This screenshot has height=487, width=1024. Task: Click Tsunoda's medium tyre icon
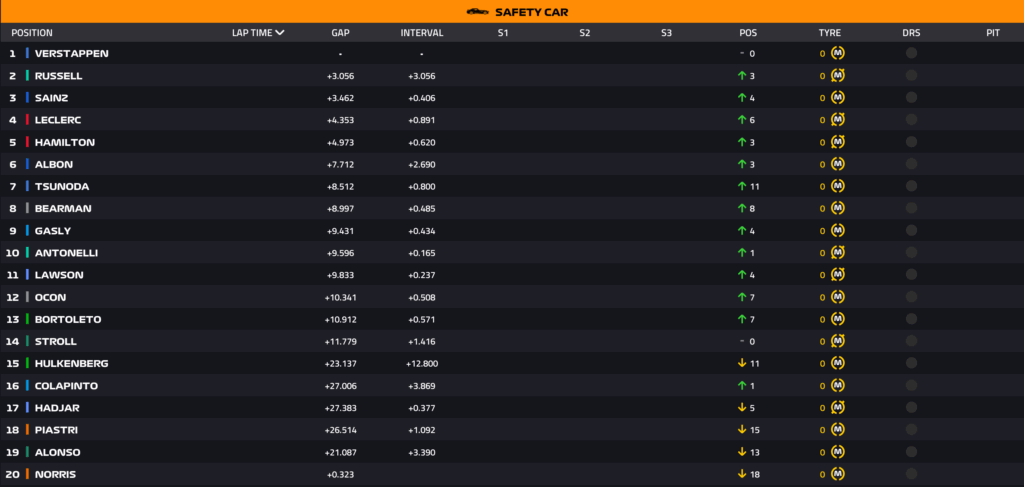837,187
